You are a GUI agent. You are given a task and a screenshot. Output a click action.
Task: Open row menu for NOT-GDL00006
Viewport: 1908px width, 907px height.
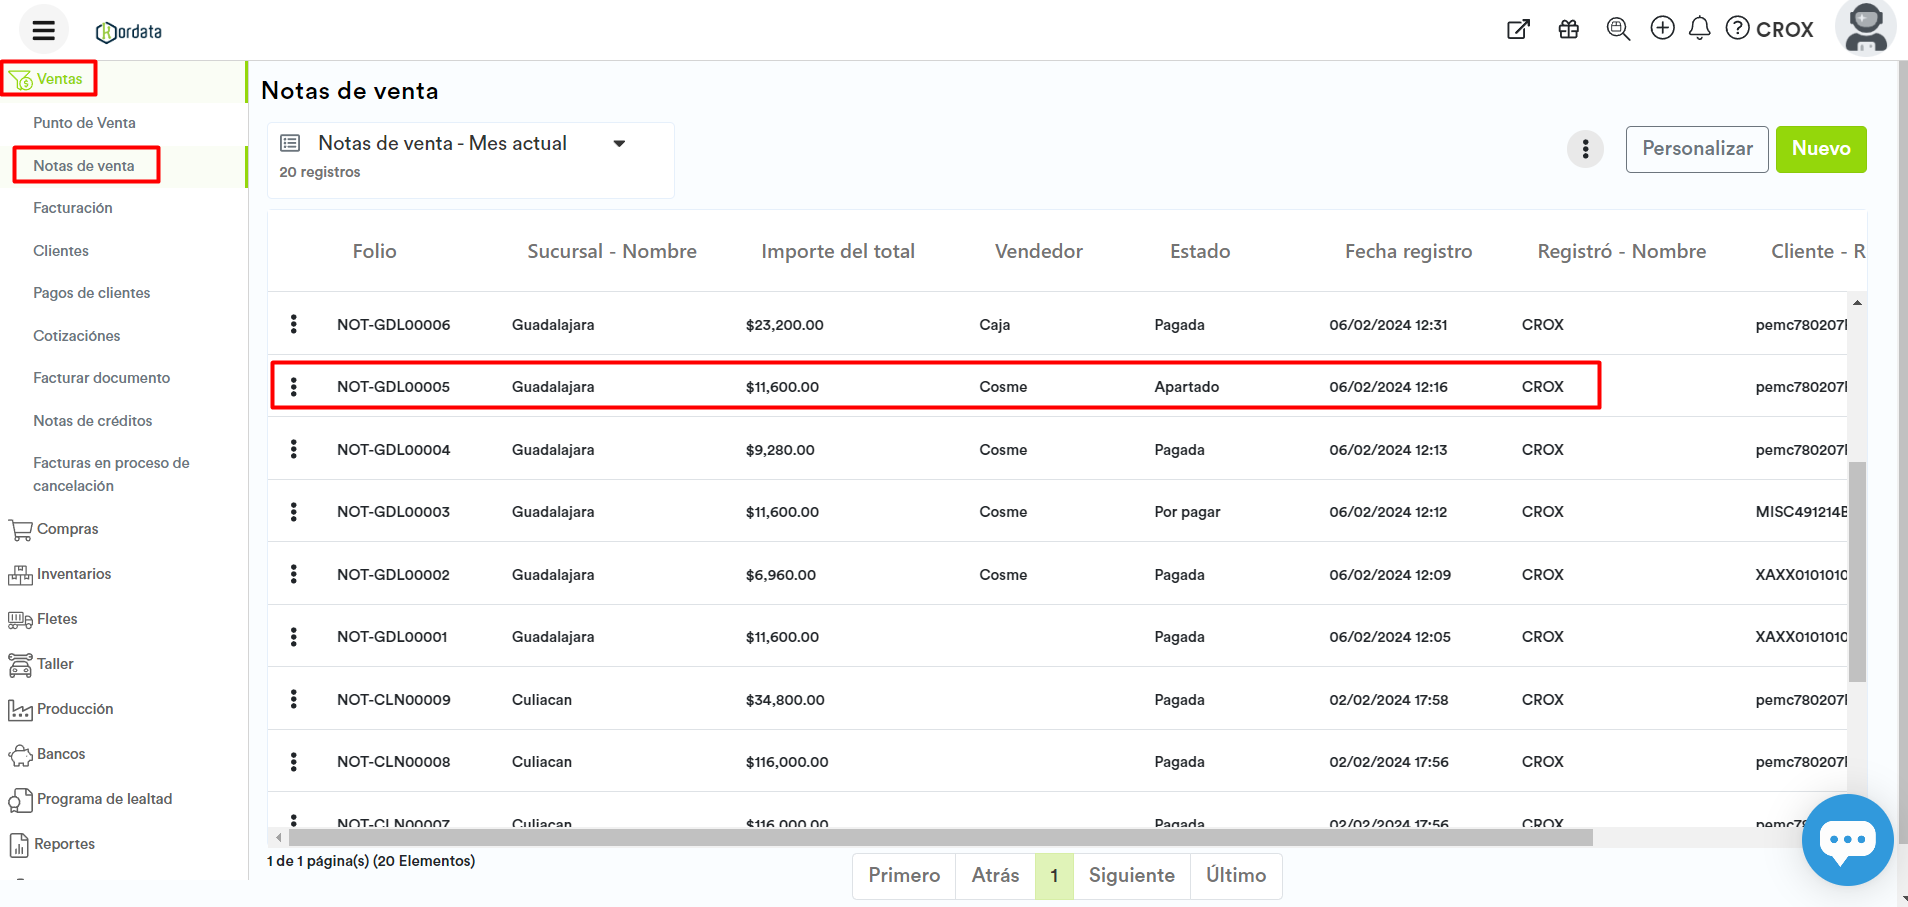click(x=293, y=324)
